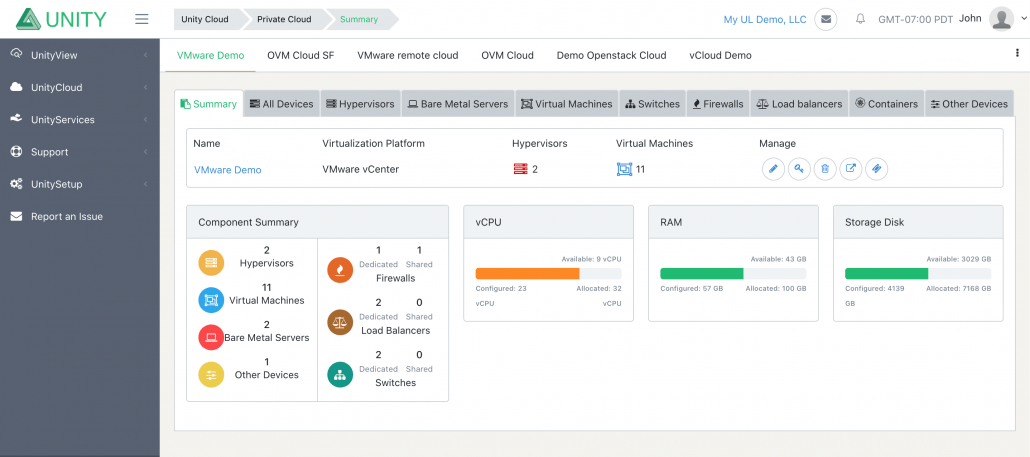Image resolution: width=1030 pixels, height=457 pixels.
Task: Open the Summary tab
Action: tap(209, 104)
